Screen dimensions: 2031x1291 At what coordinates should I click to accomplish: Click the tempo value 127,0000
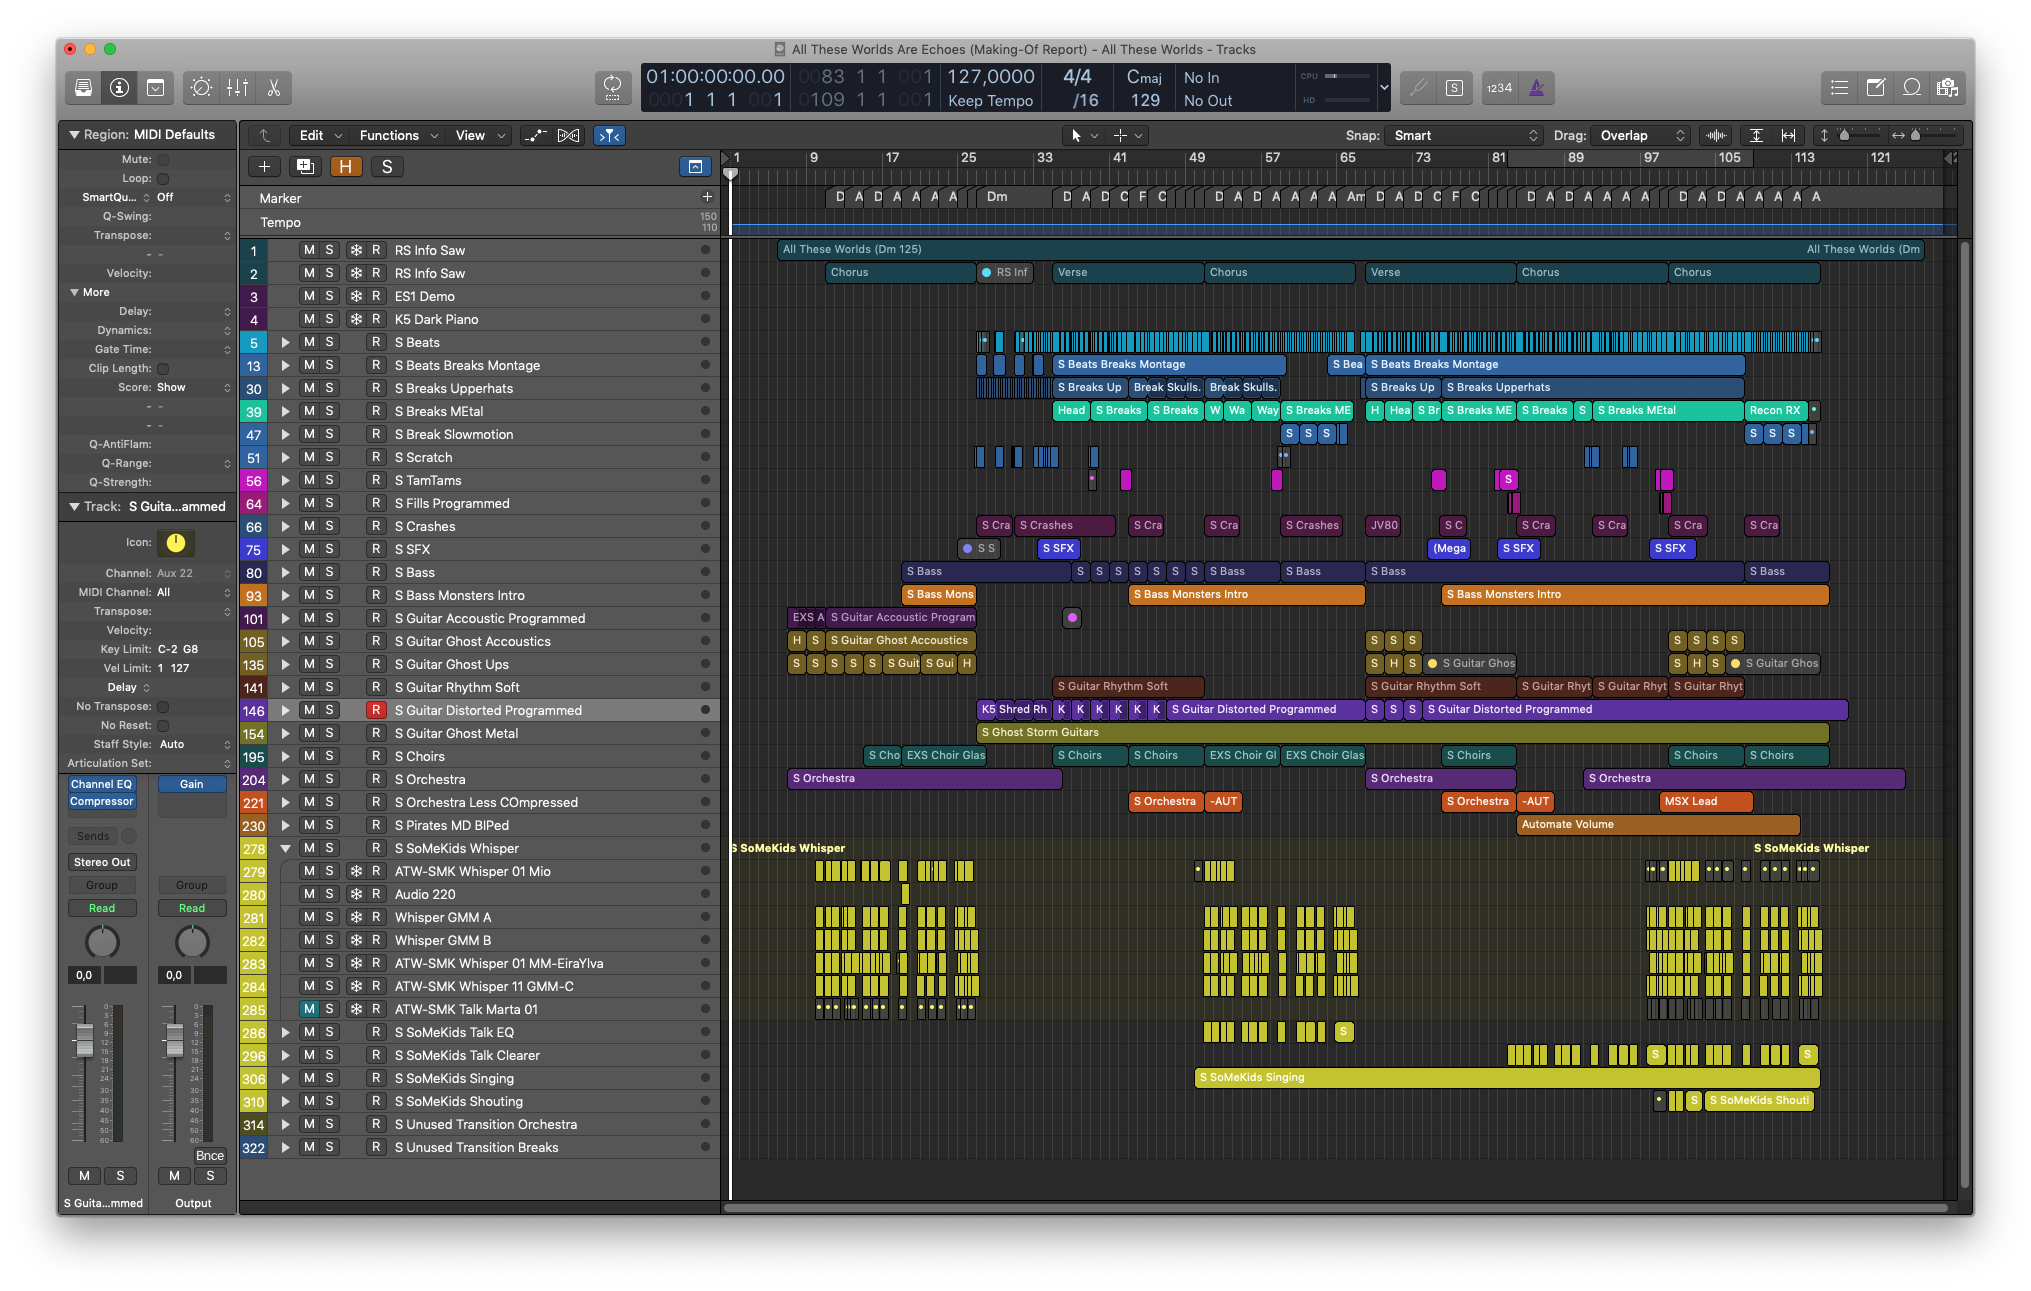(x=990, y=77)
